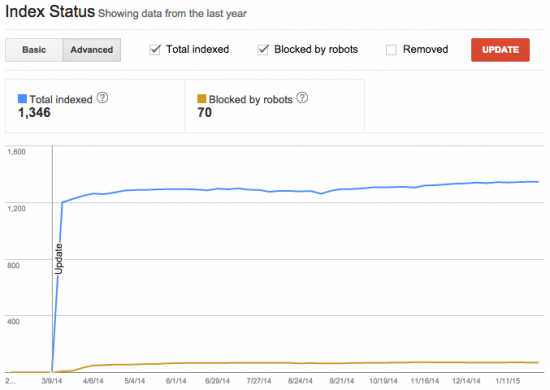Enable the Removed checkbox
Image resolution: width=550 pixels, height=390 pixels.
point(391,50)
